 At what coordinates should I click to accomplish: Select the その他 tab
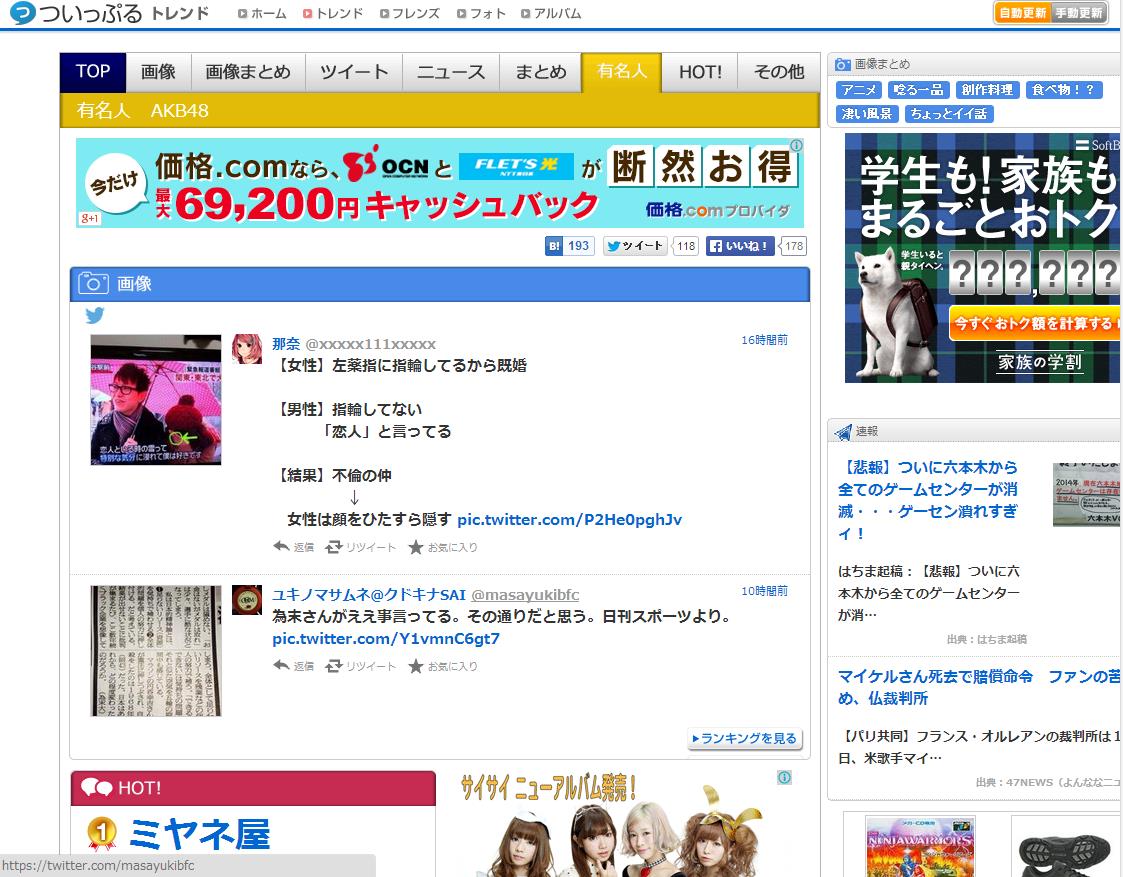779,72
